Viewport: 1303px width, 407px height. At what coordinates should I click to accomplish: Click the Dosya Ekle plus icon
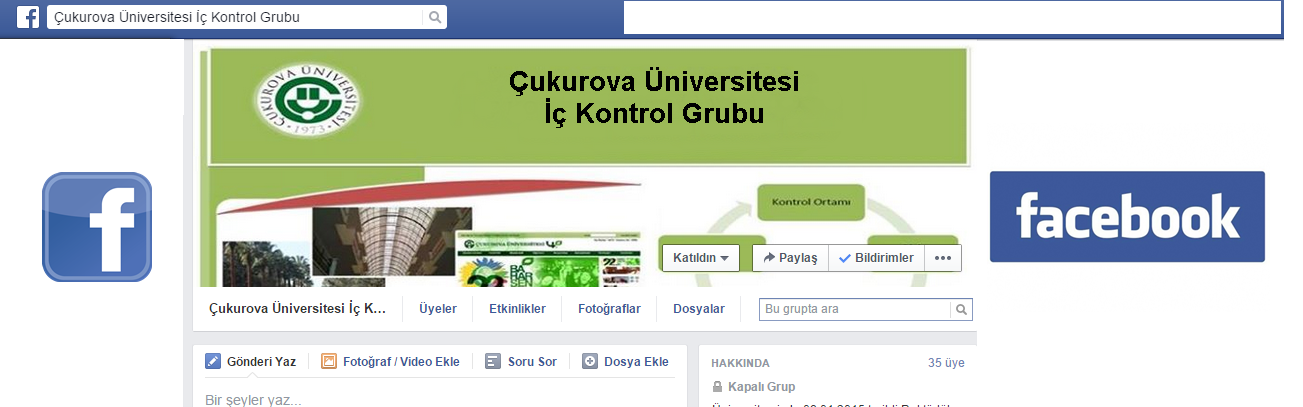tap(590, 362)
